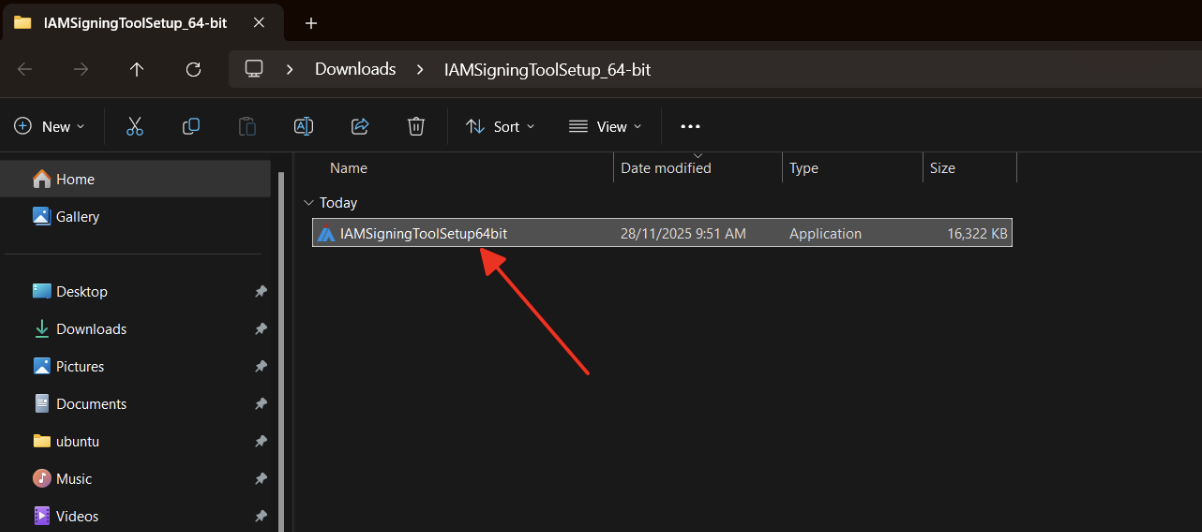Sort by the Name column header

pos(348,168)
